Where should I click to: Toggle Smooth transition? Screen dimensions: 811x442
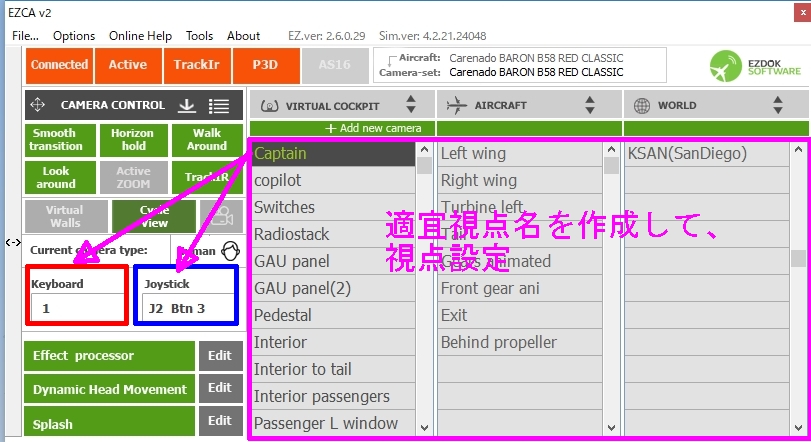(x=61, y=140)
